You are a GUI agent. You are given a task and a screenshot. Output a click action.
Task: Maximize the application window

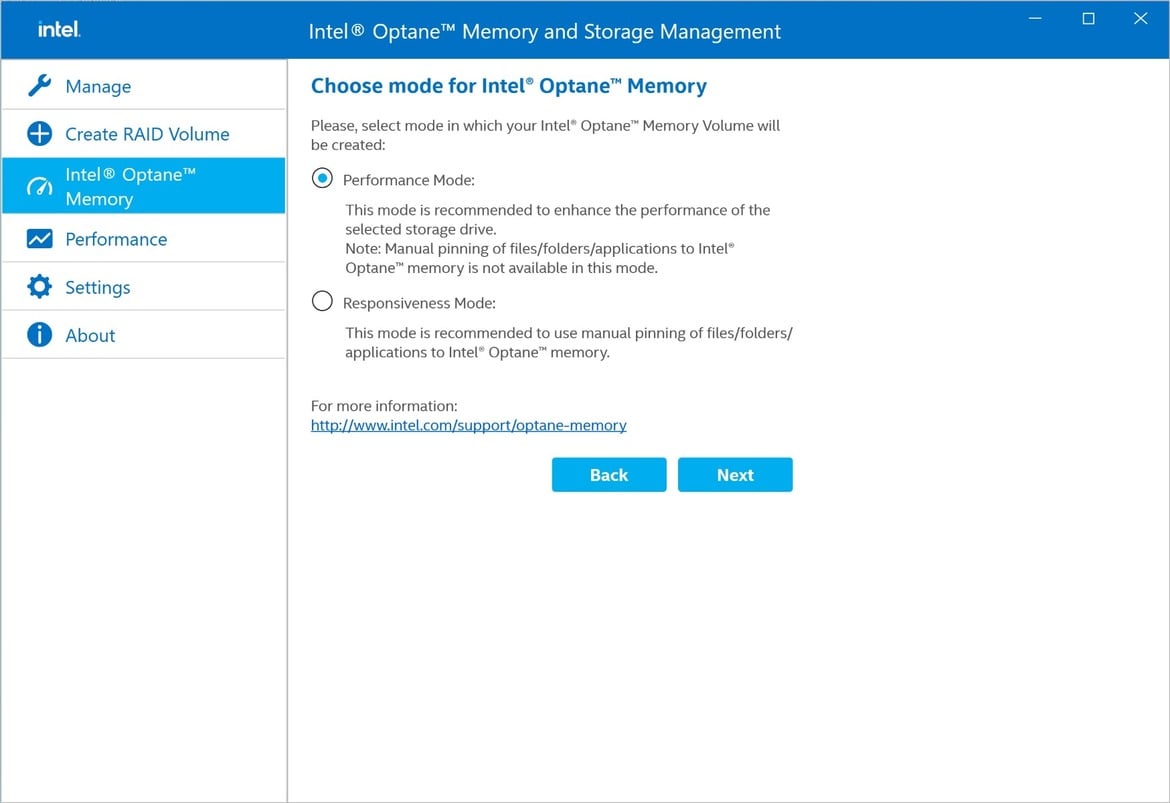tap(1089, 18)
